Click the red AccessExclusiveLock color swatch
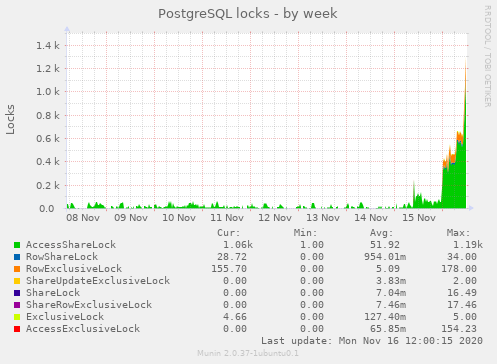The height and width of the screenshot is (364, 497). (17, 329)
